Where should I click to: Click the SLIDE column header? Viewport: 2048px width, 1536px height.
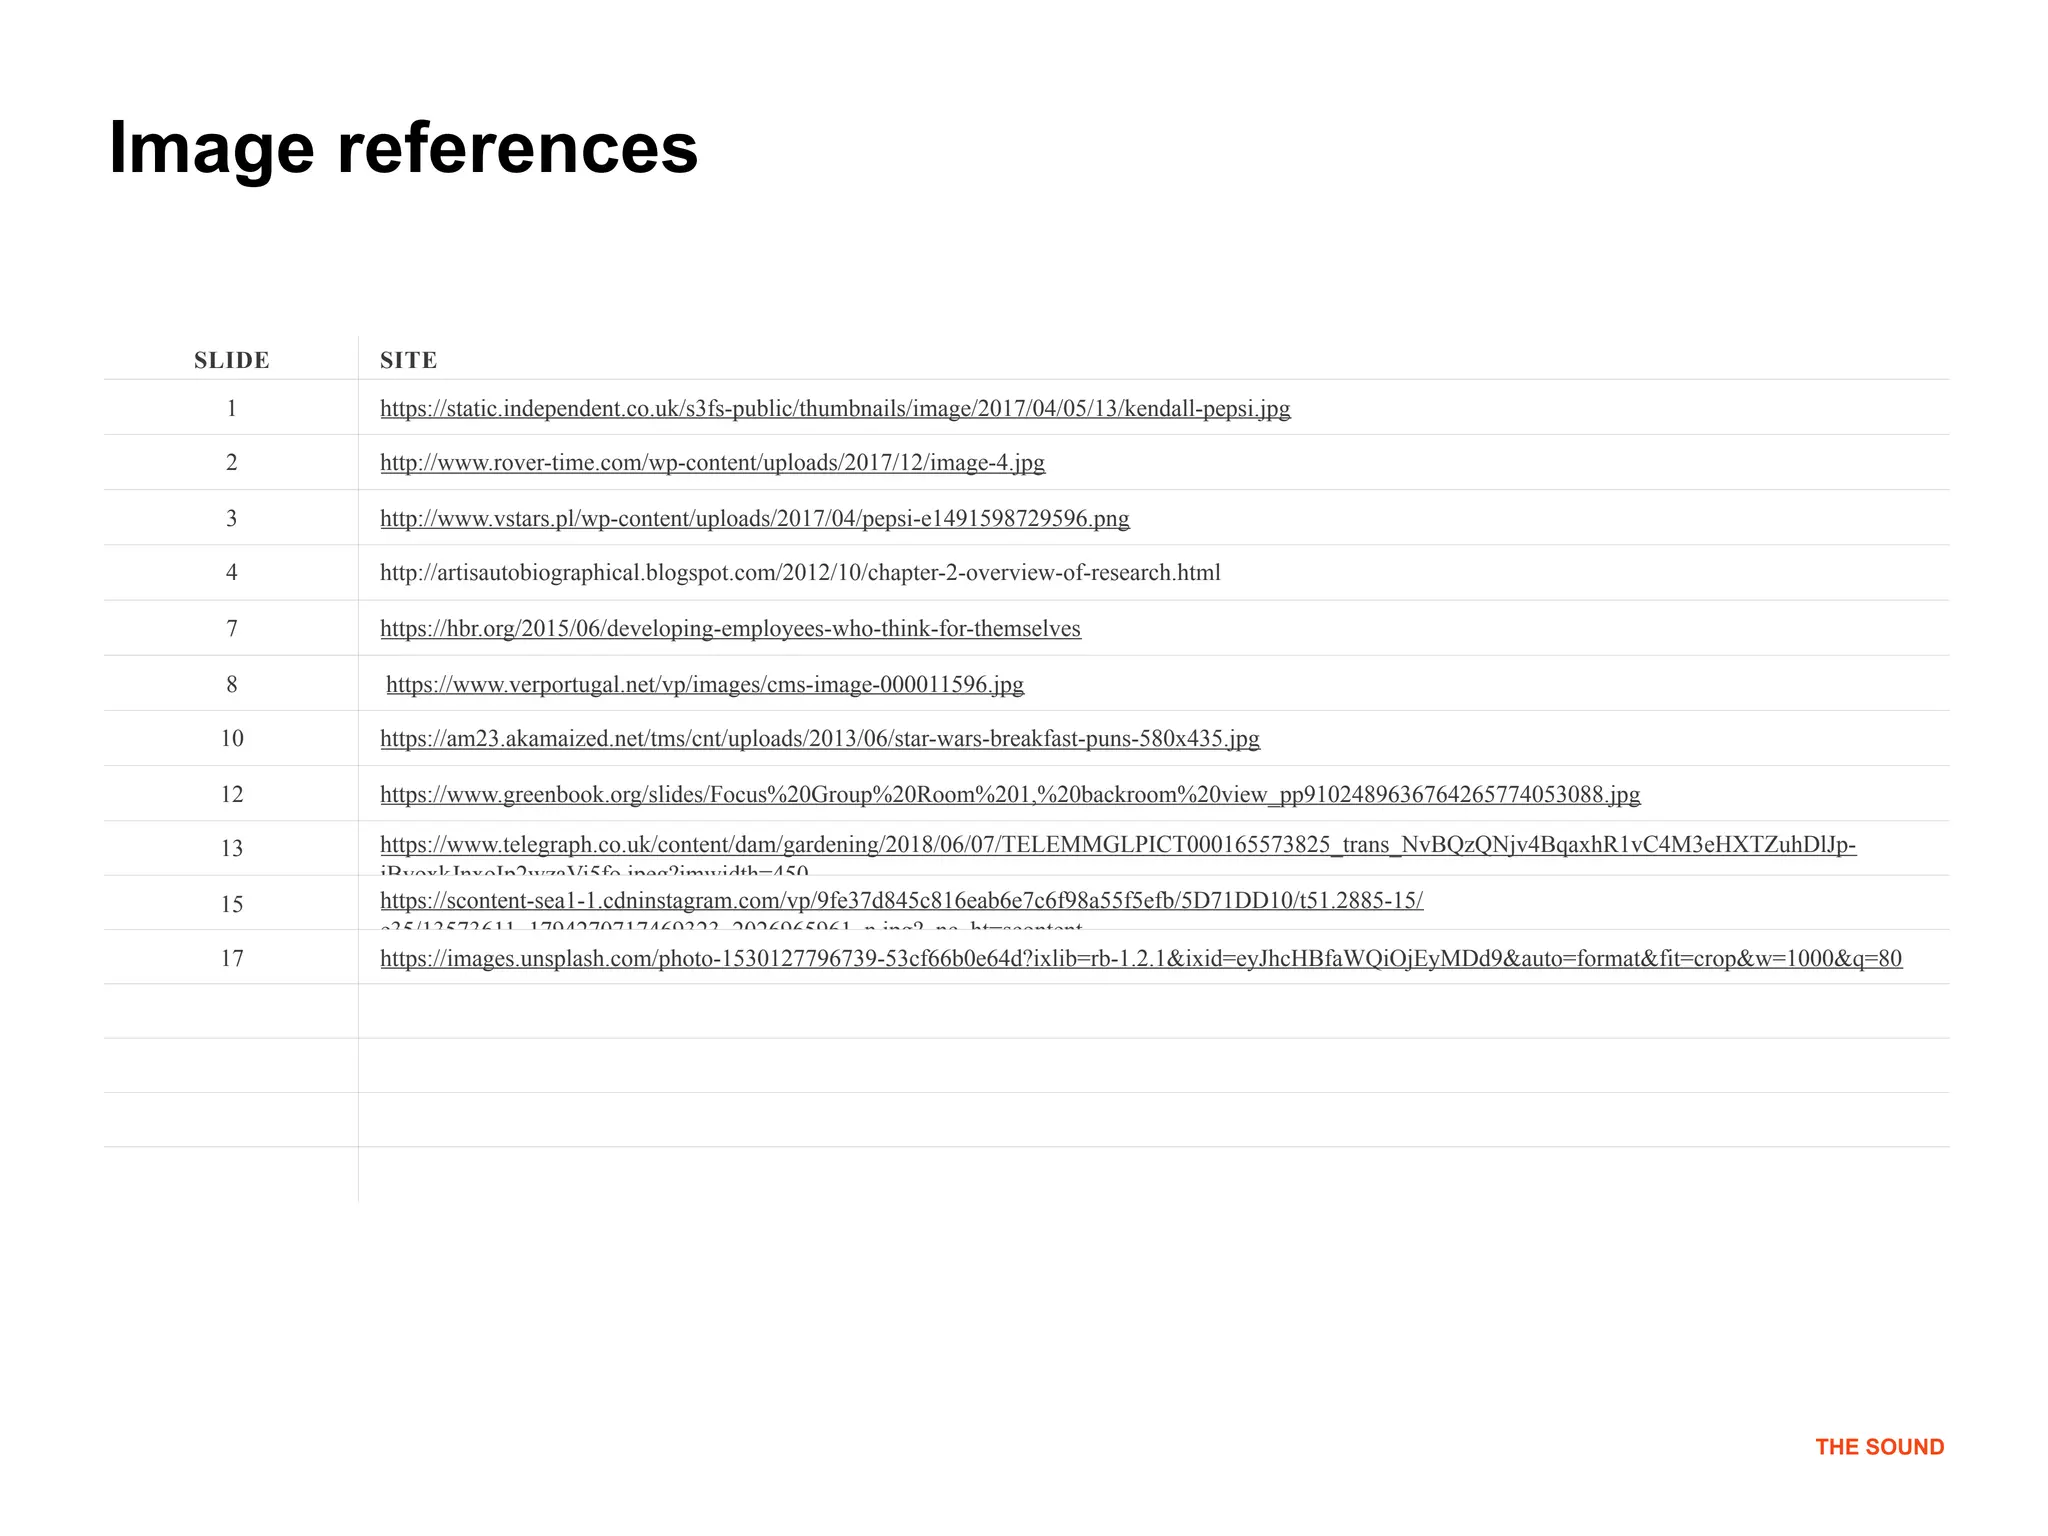pyautogui.click(x=232, y=361)
